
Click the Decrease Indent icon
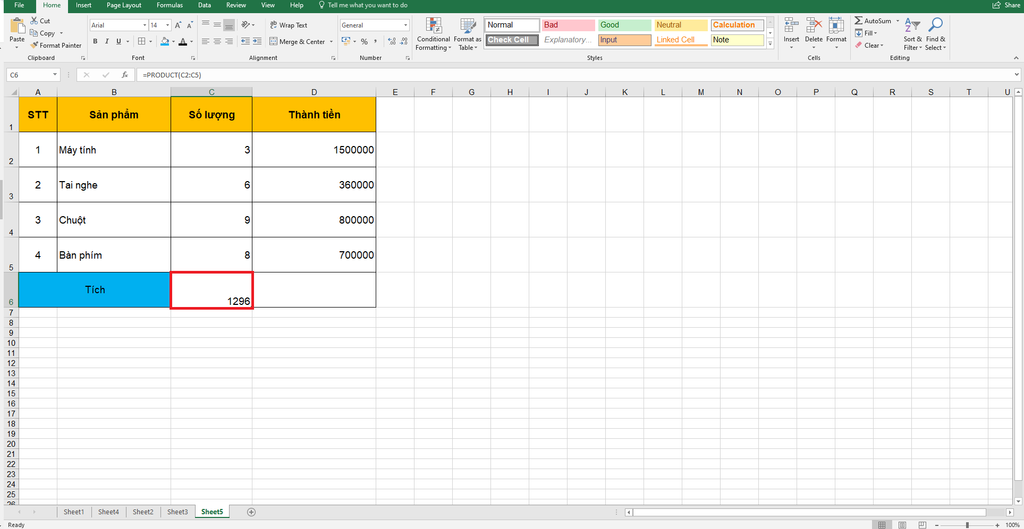click(x=246, y=41)
